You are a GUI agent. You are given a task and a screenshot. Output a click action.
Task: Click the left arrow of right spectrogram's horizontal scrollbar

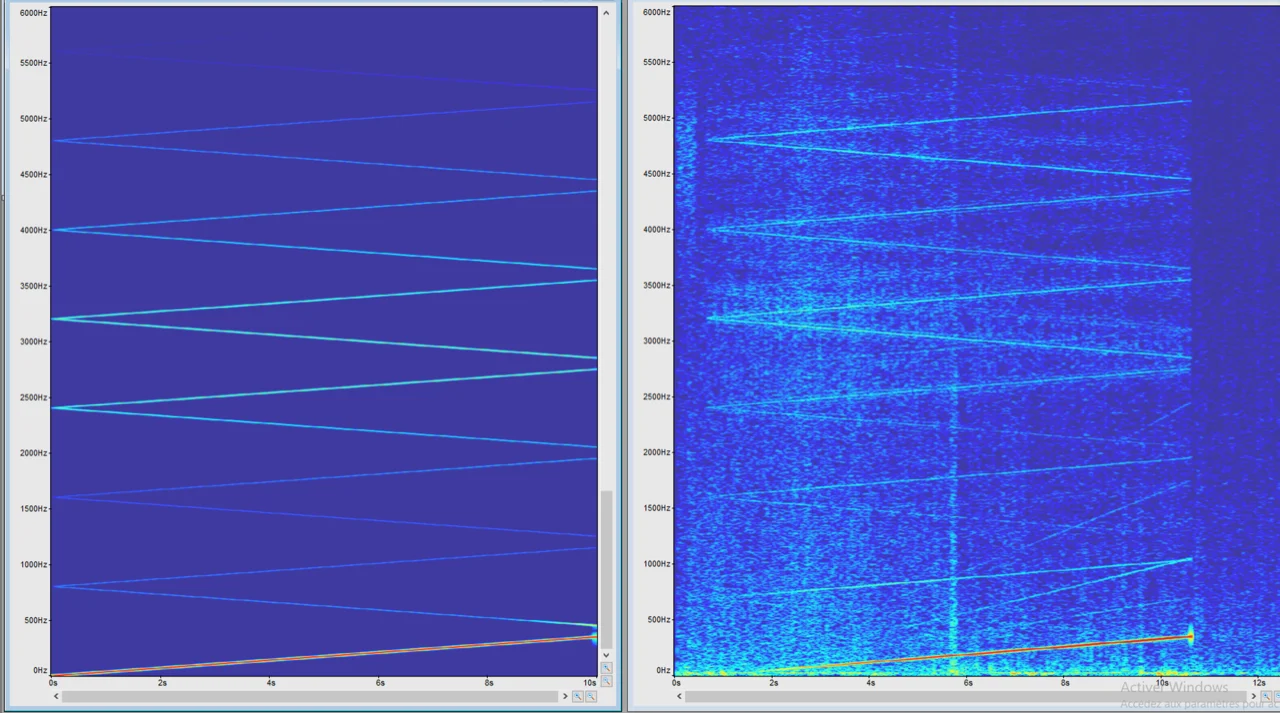680,696
